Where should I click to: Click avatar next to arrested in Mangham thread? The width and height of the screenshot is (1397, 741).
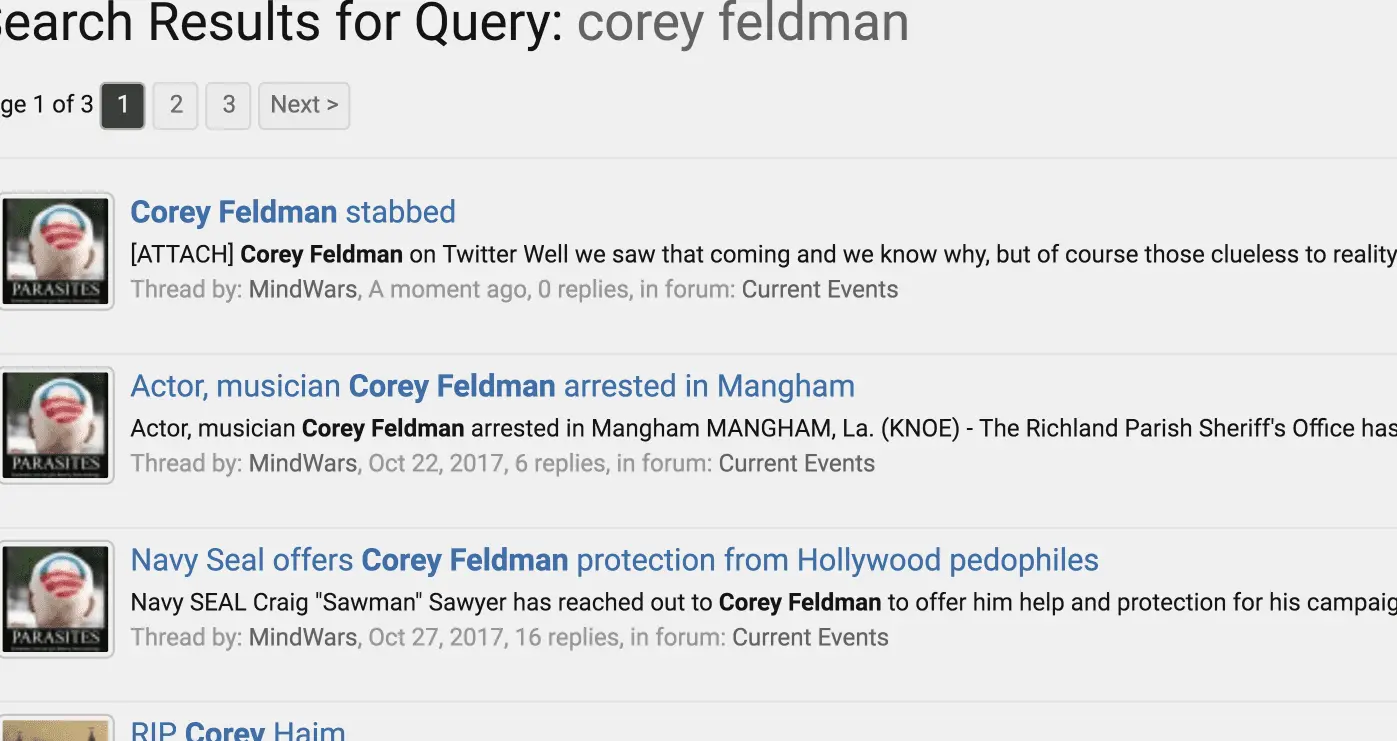(56, 425)
